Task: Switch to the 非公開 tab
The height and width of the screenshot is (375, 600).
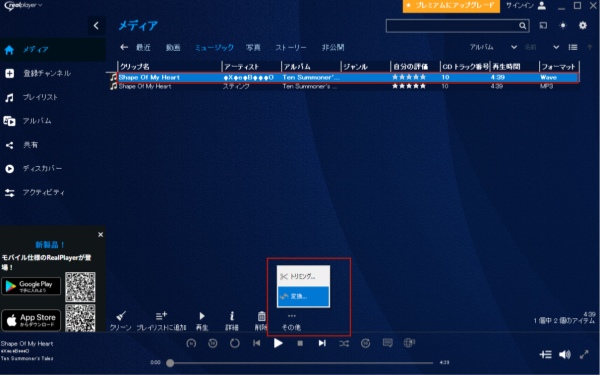Action: [x=333, y=47]
